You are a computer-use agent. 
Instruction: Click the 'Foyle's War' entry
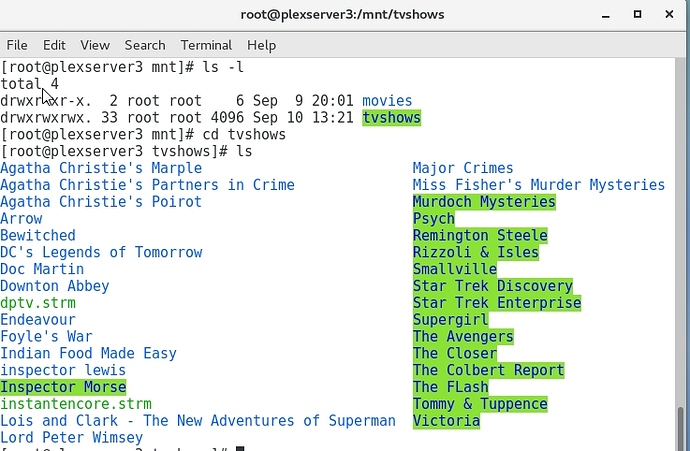(46, 337)
